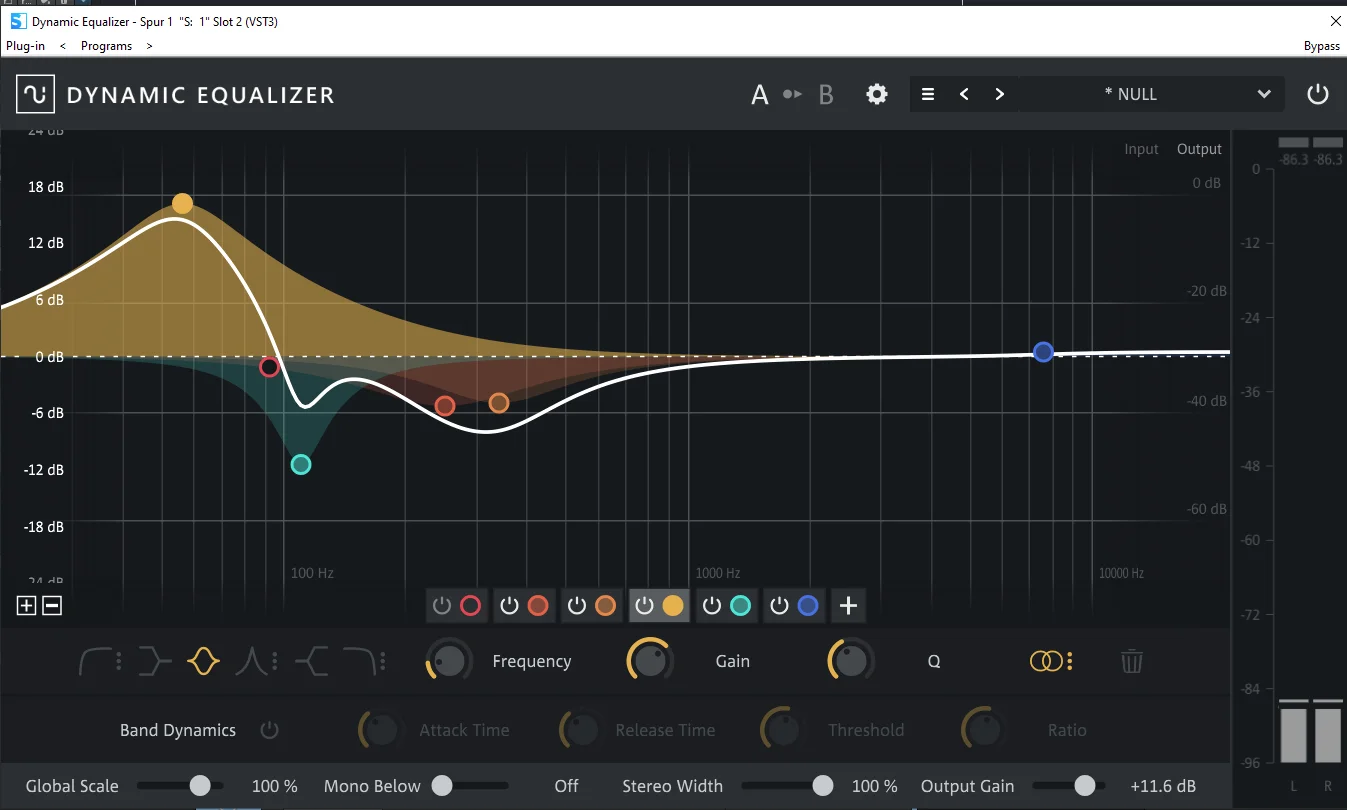This screenshot has width=1347, height=810.
Task: Choose the band-pass filter shape icon
Action: tap(250, 661)
